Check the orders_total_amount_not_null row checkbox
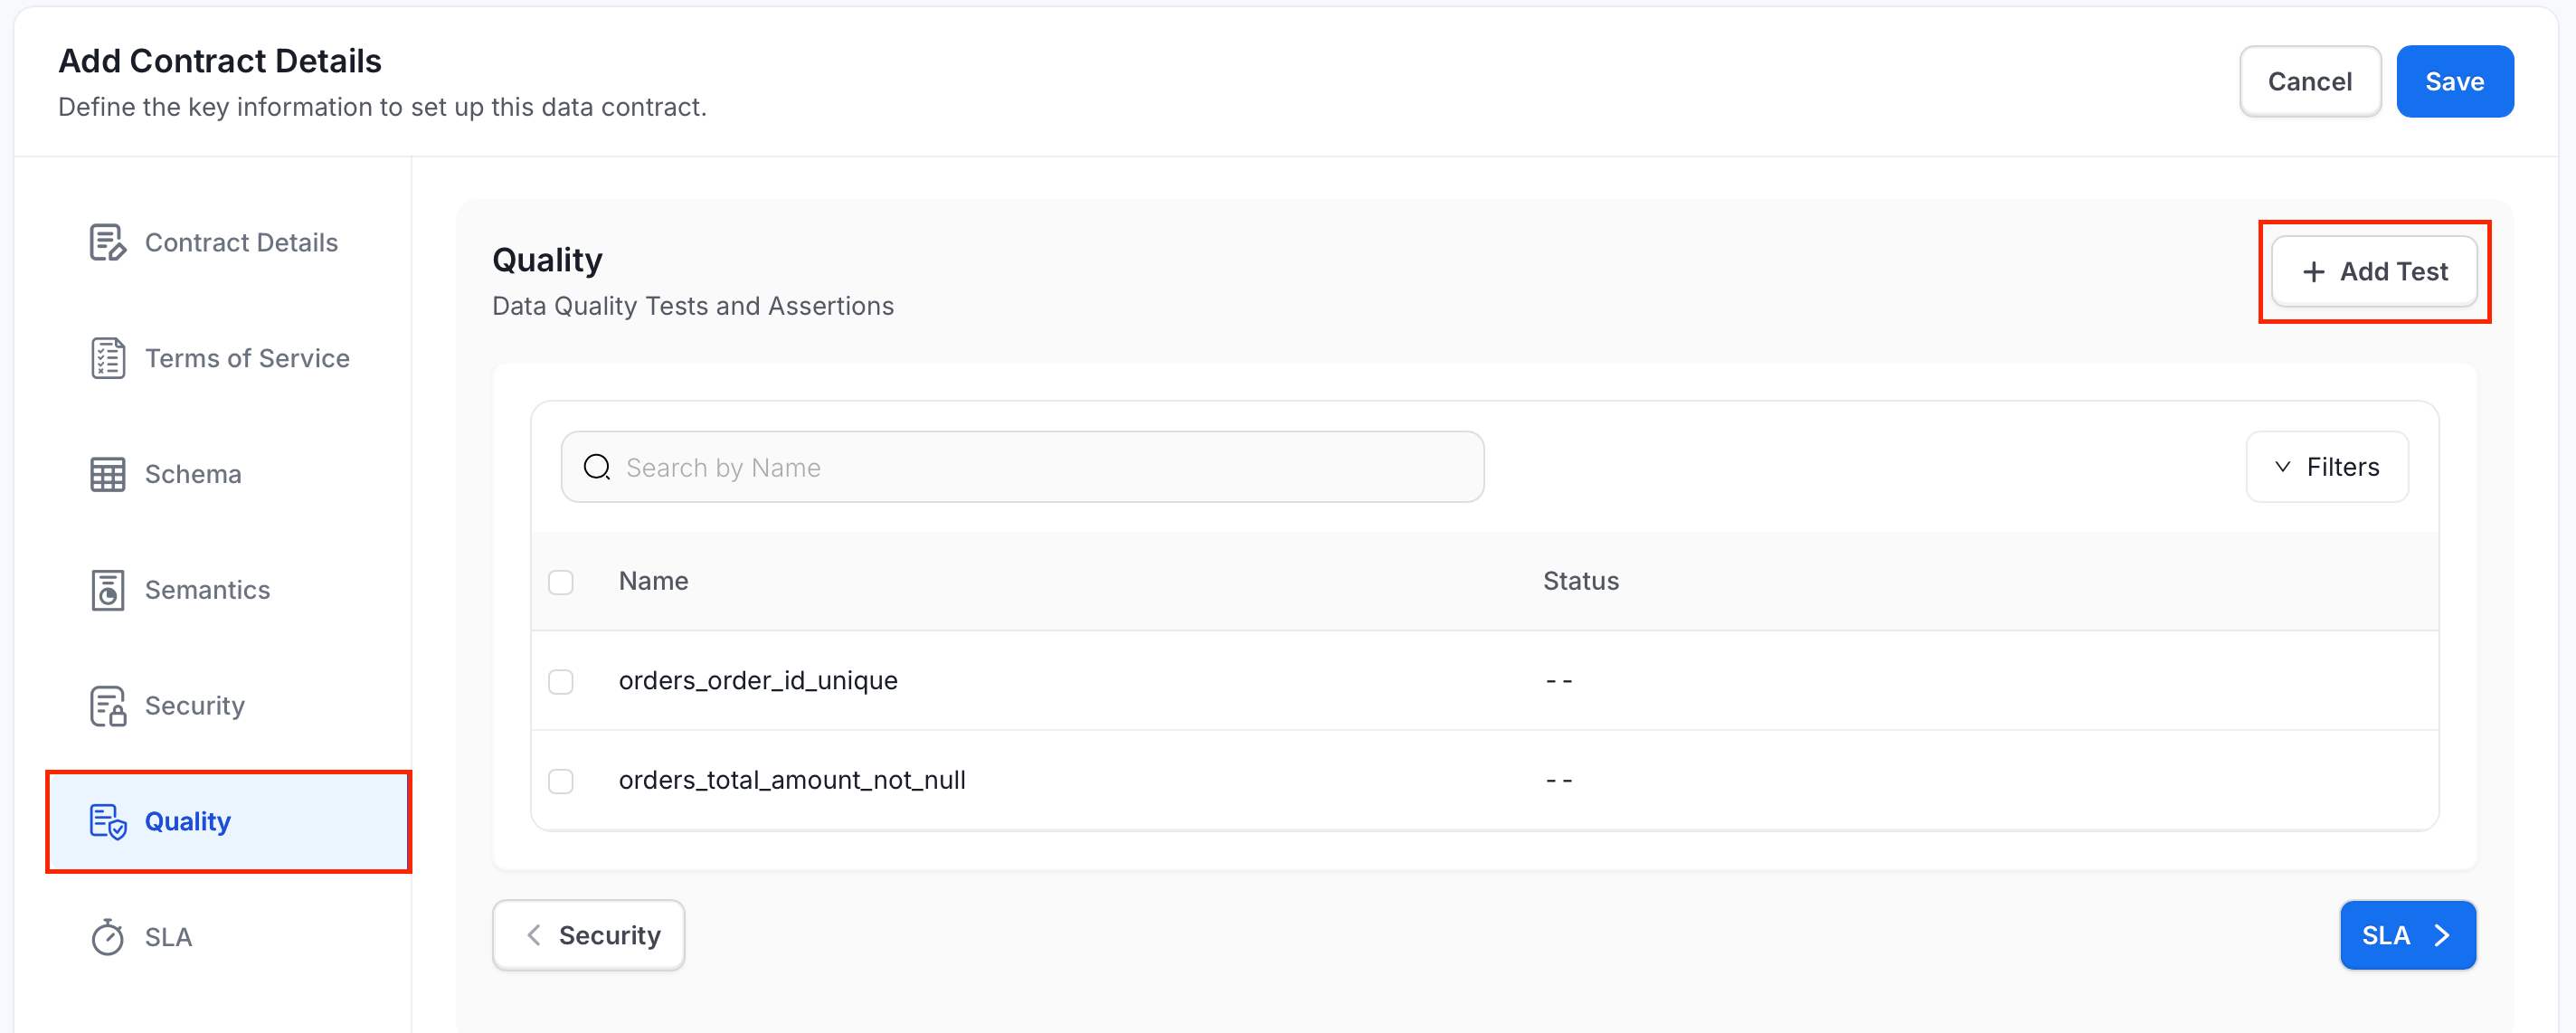The height and width of the screenshot is (1033, 2576). pos(561,780)
